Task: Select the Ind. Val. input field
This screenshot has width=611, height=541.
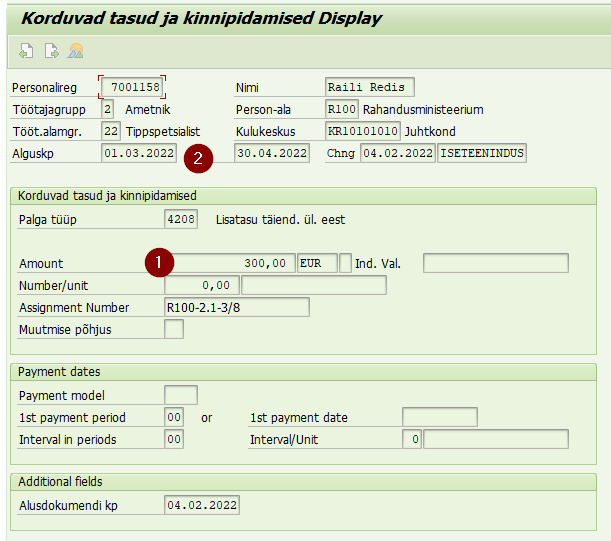Action: (496, 263)
